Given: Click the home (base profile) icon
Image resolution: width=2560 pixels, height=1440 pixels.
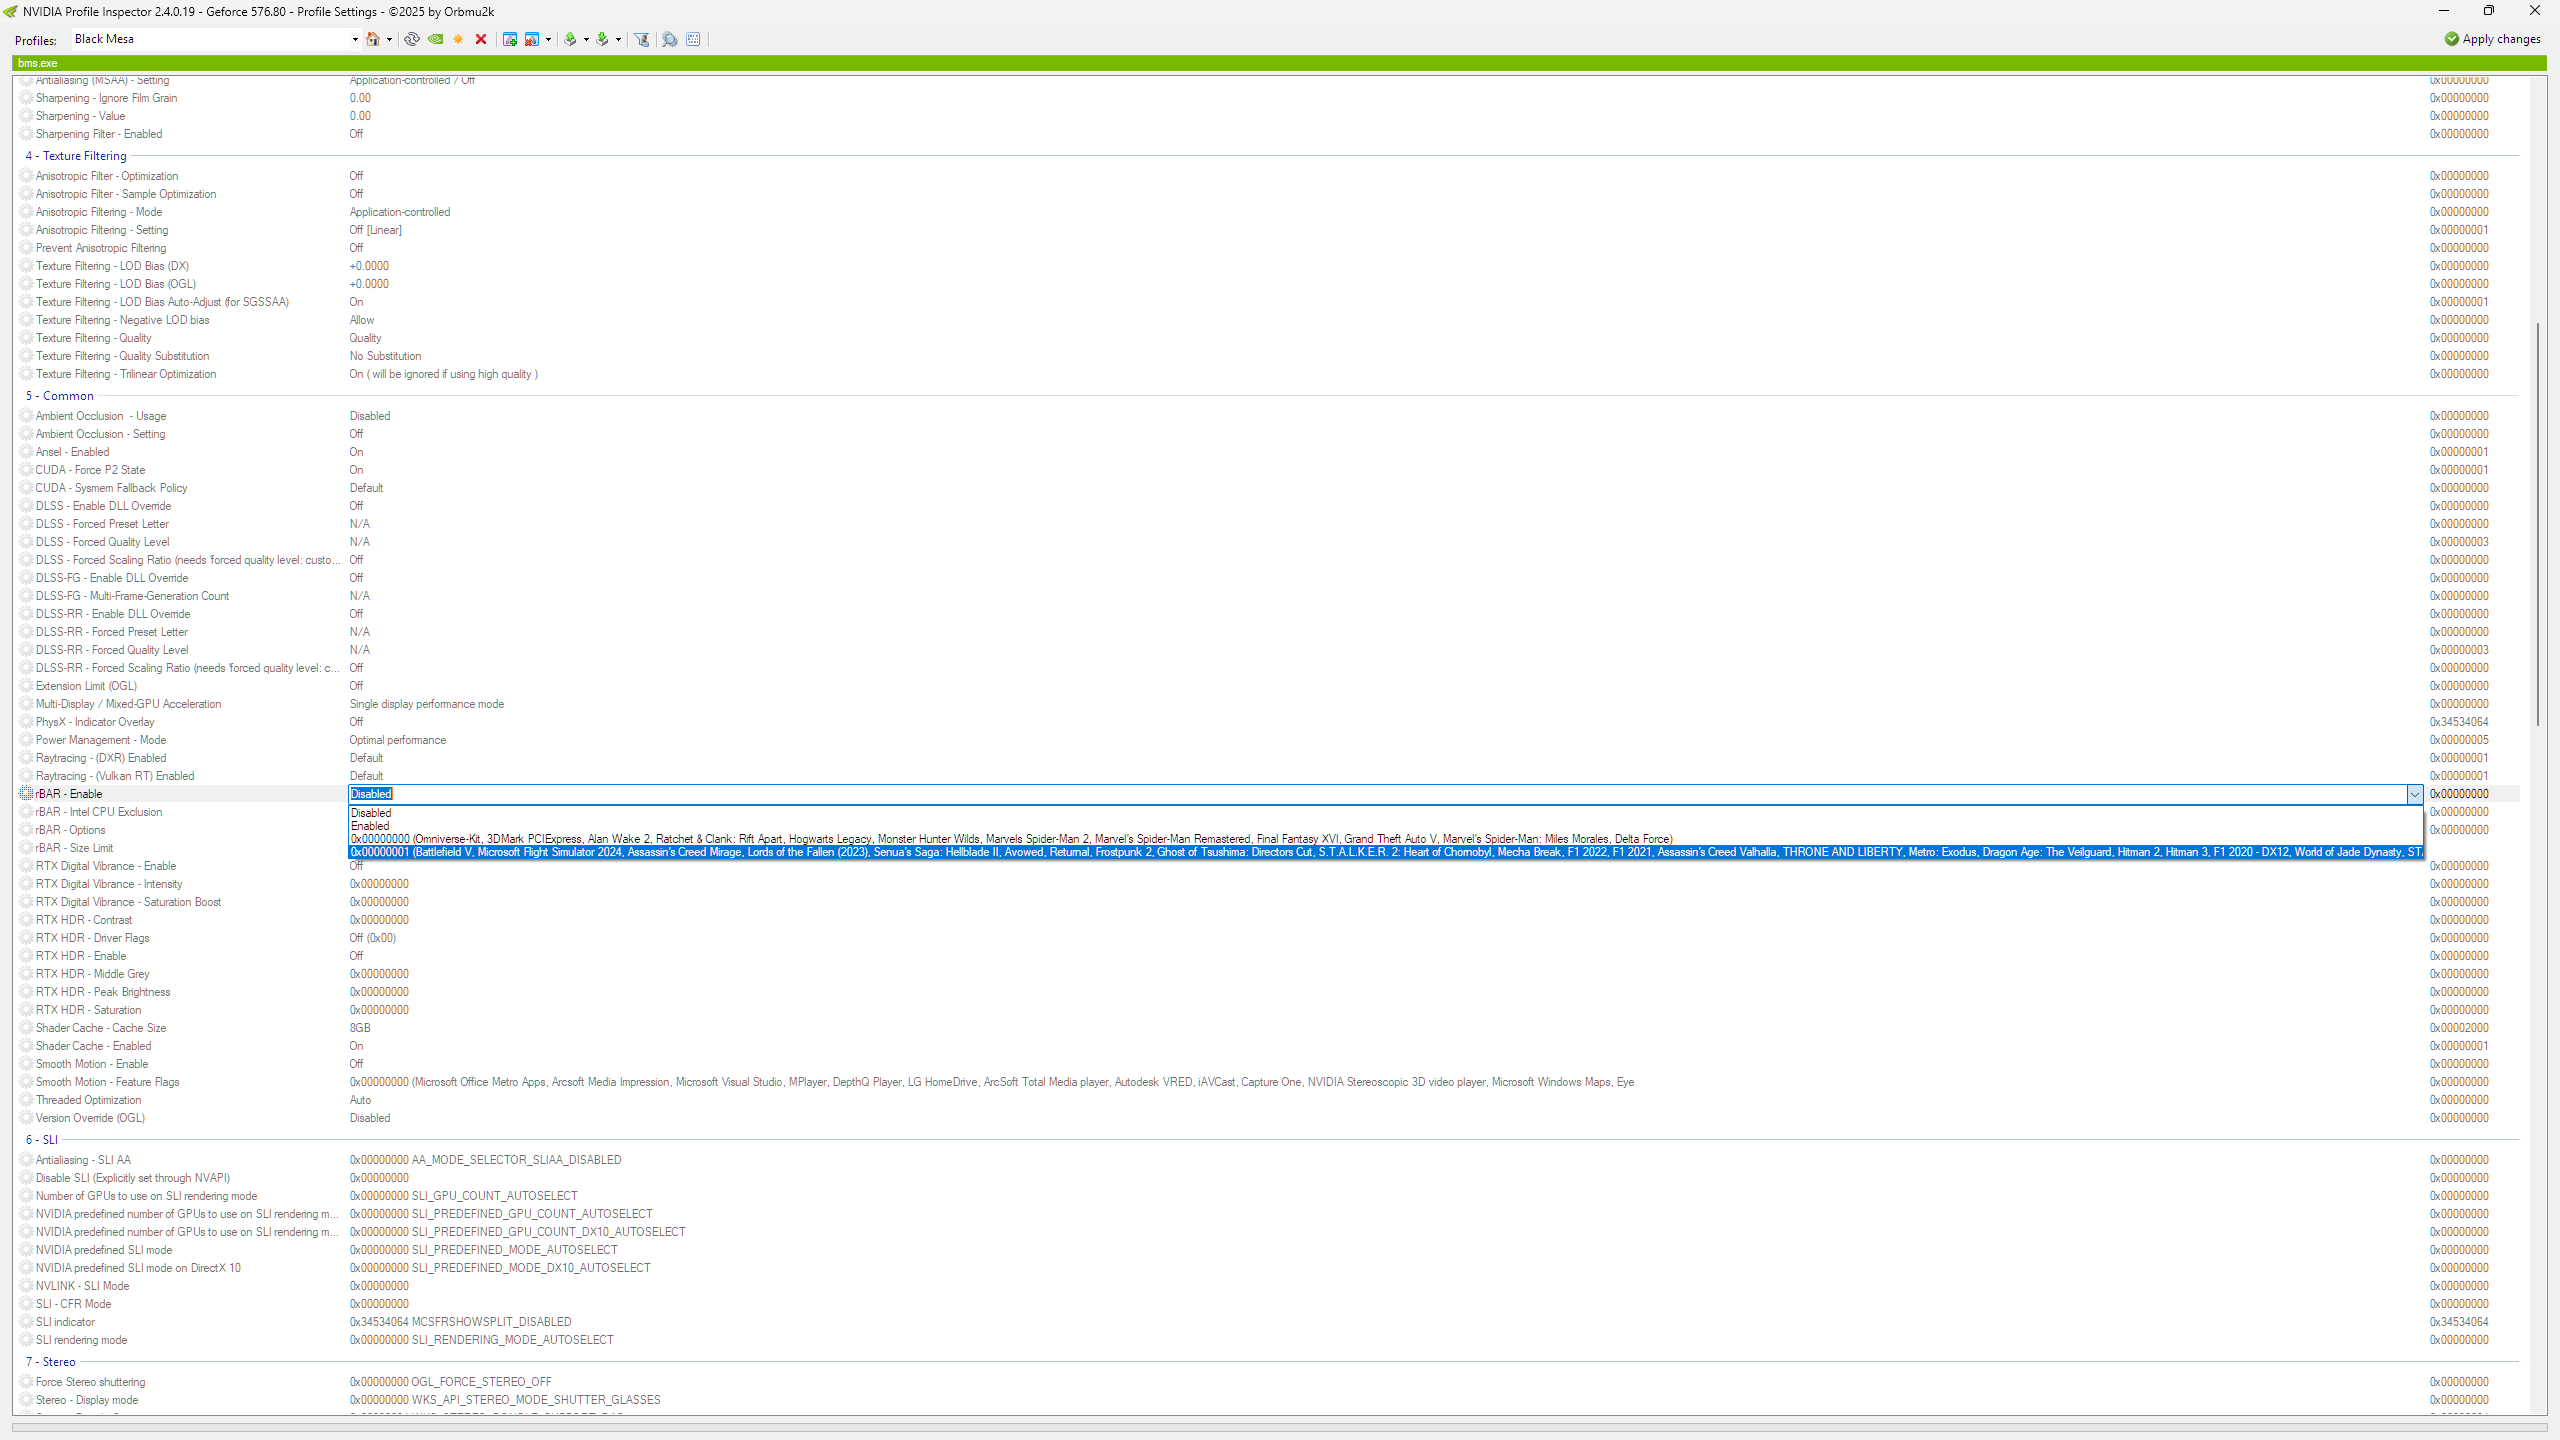Looking at the screenshot, I should click(x=372, y=39).
